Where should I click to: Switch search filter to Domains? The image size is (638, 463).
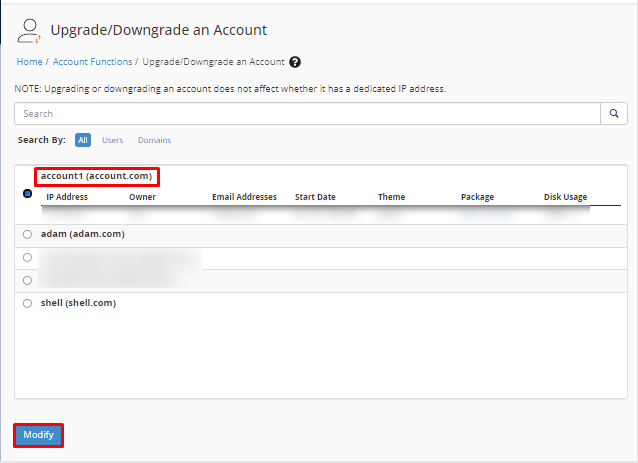point(154,140)
